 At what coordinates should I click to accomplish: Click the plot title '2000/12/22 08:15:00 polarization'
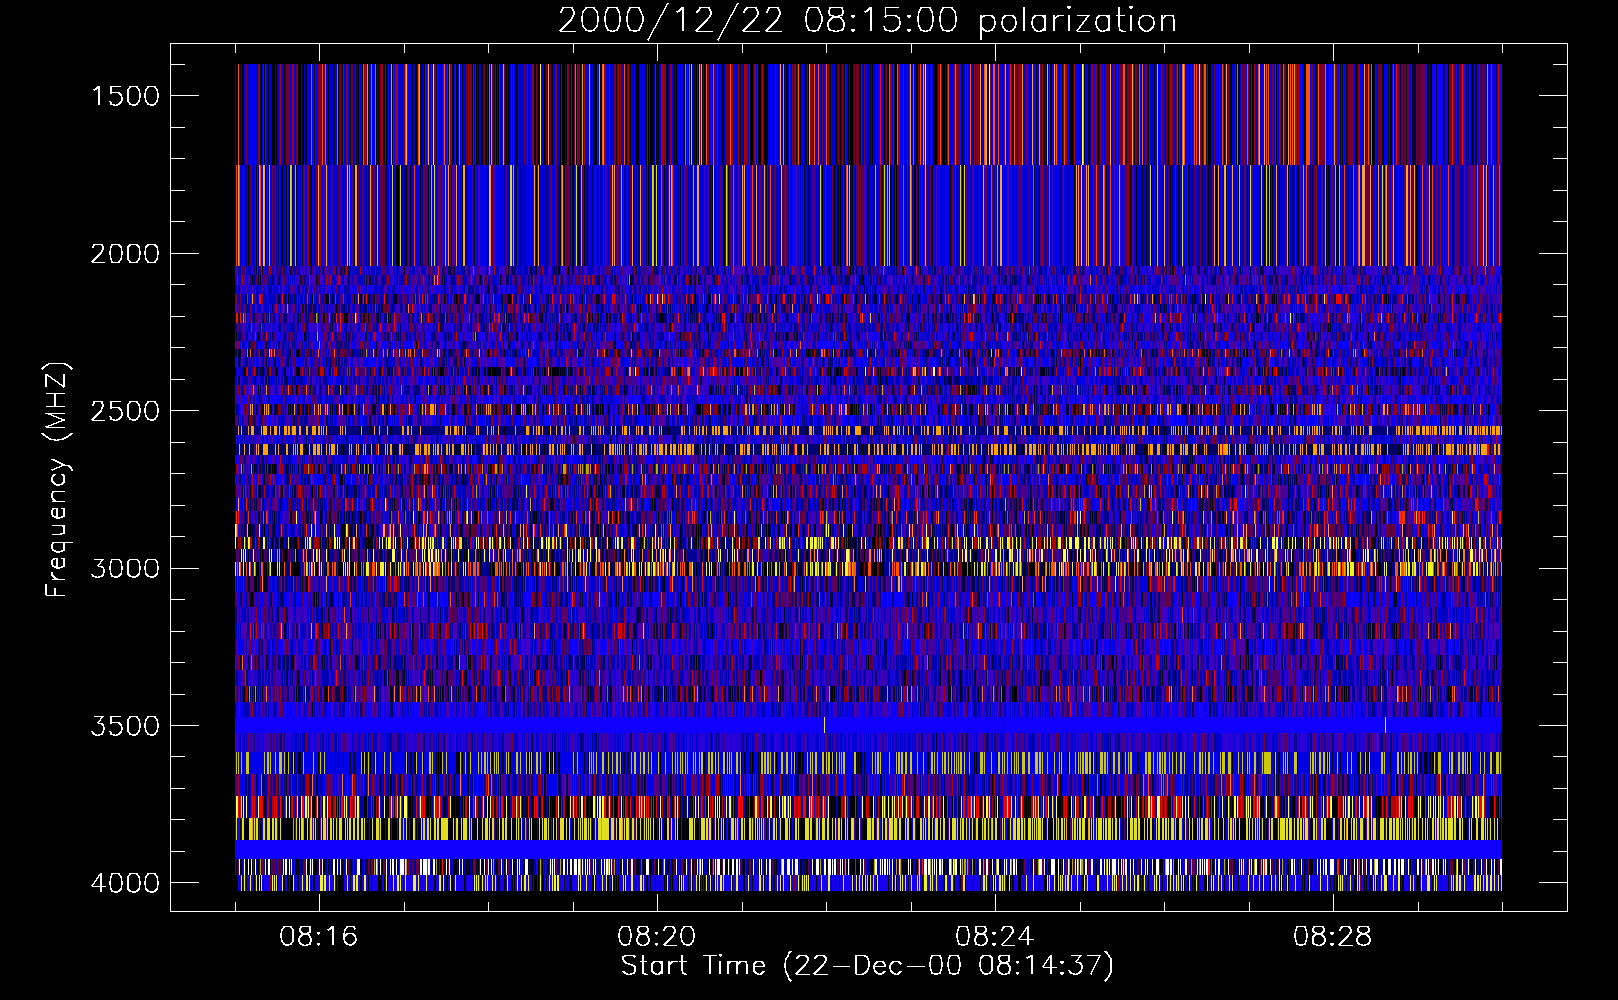coord(867,21)
